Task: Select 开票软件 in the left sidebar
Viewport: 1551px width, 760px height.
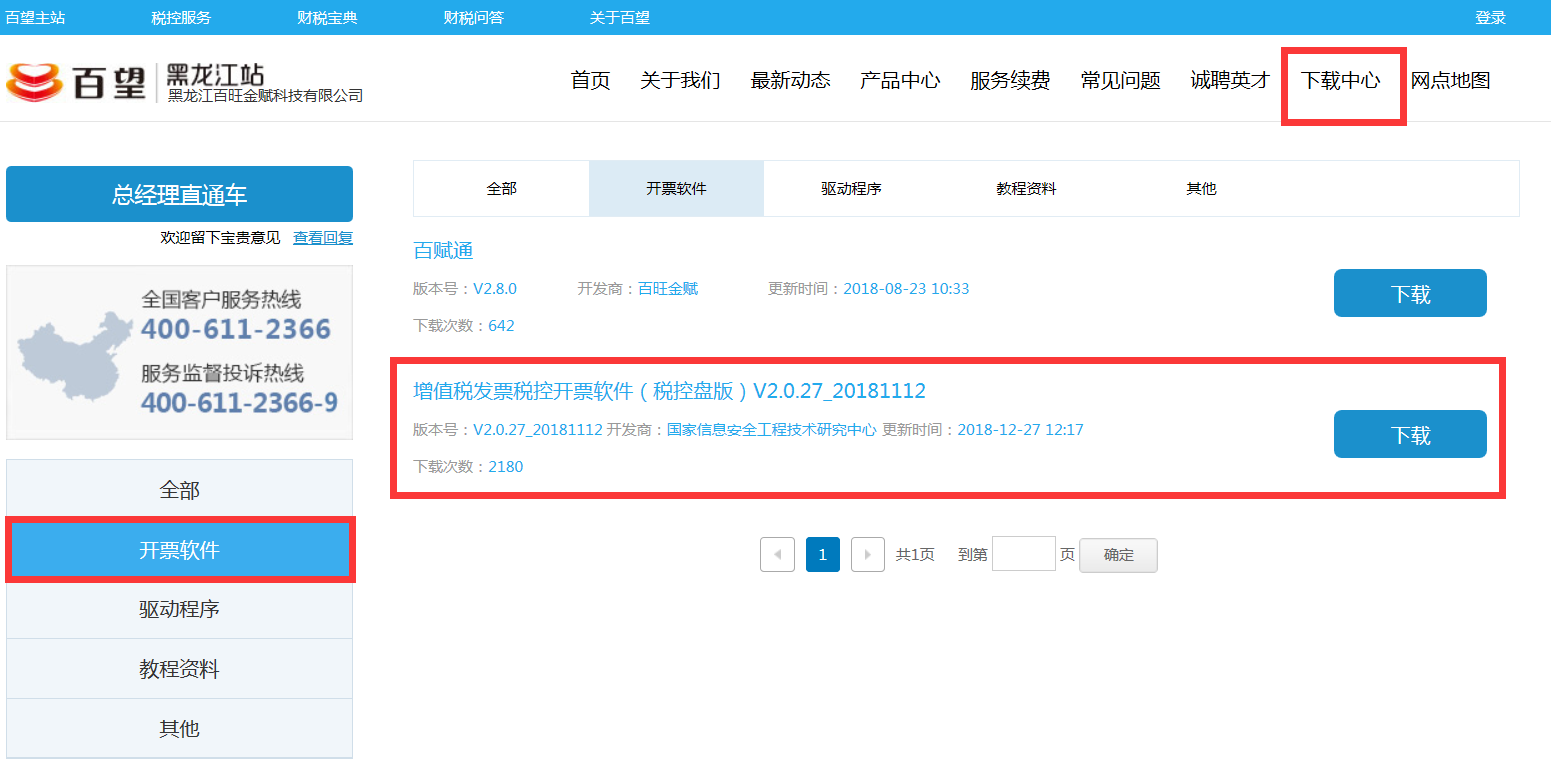Action: (x=179, y=550)
